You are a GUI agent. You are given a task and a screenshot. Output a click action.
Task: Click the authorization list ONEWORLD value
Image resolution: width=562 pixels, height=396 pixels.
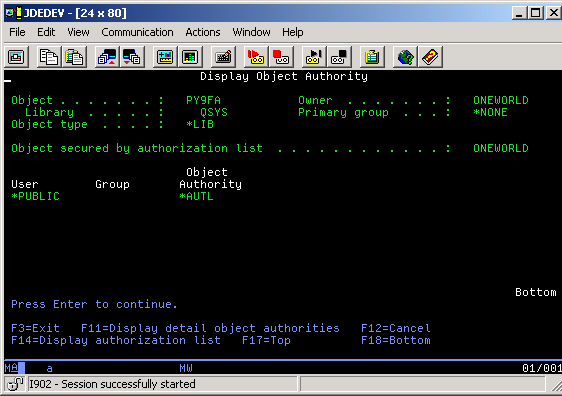point(501,148)
